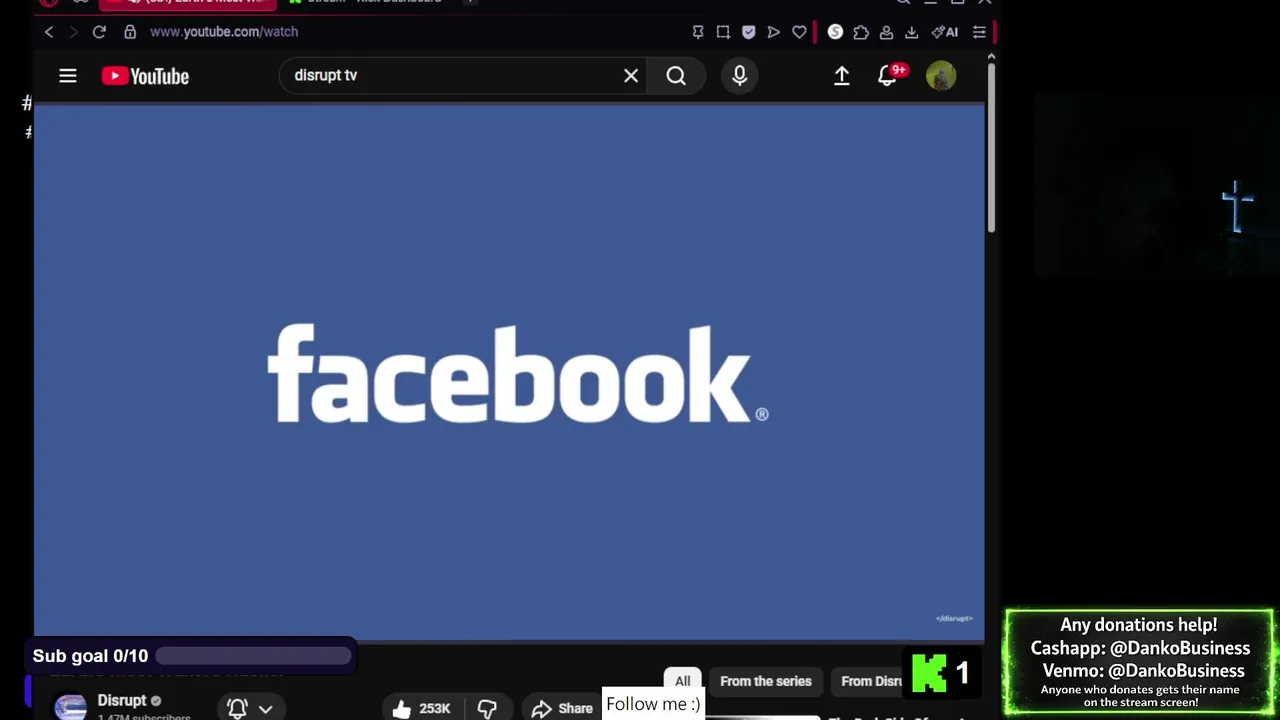Open the account avatar menu

(x=941, y=76)
